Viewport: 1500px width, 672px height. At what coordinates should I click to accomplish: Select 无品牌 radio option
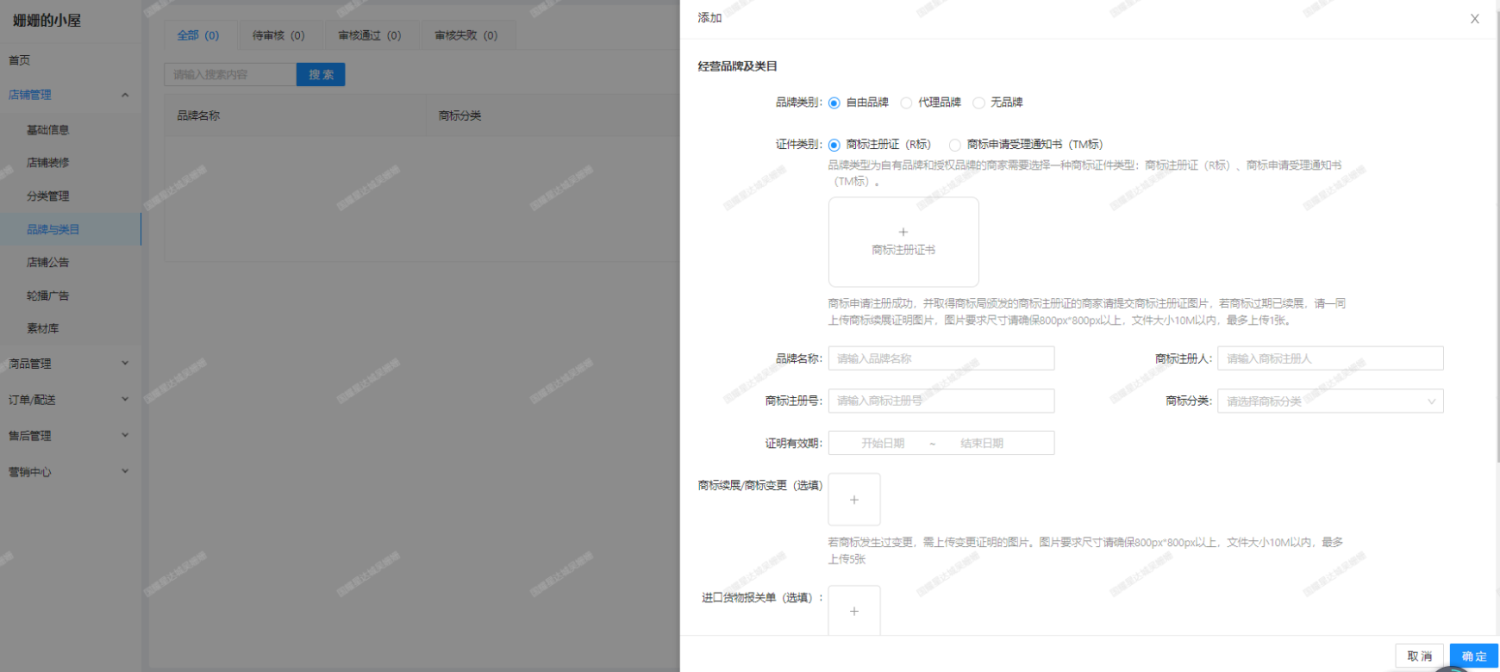coord(978,102)
